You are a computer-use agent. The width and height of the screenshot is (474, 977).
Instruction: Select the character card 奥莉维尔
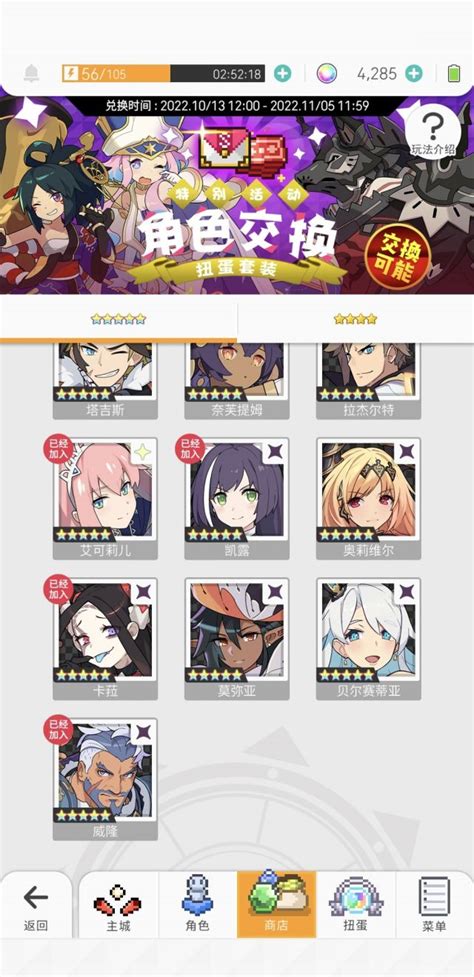point(369,498)
